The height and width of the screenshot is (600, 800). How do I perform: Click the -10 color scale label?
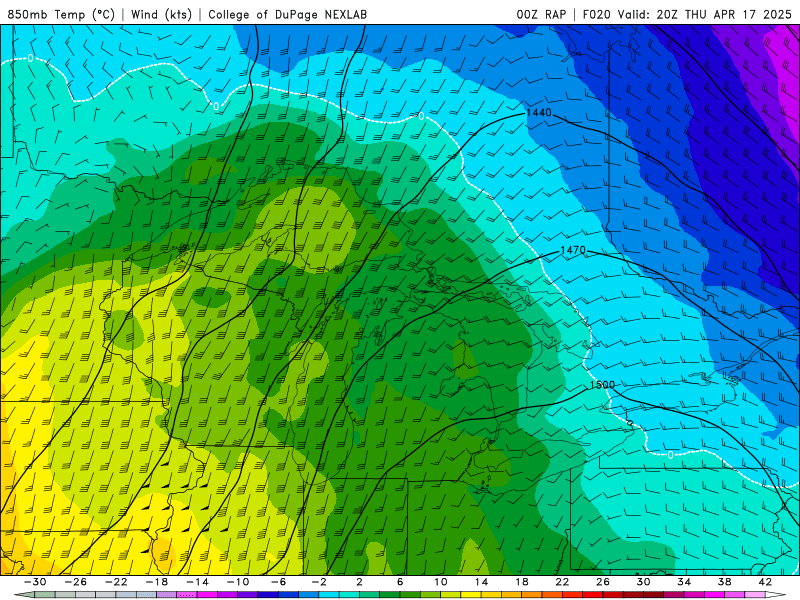pyautogui.click(x=238, y=582)
